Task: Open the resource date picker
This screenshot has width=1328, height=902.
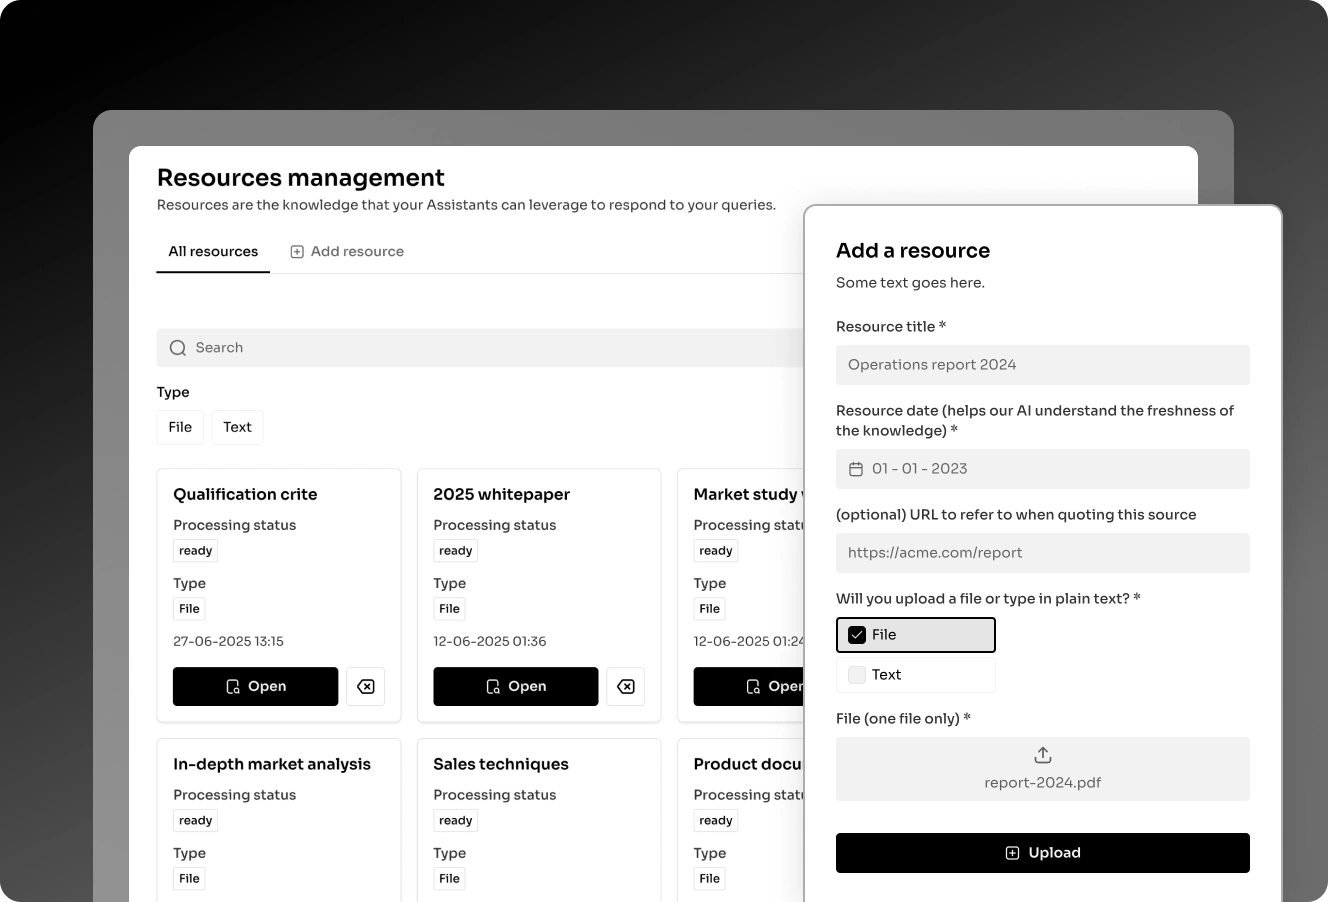Action: [x=1043, y=468]
